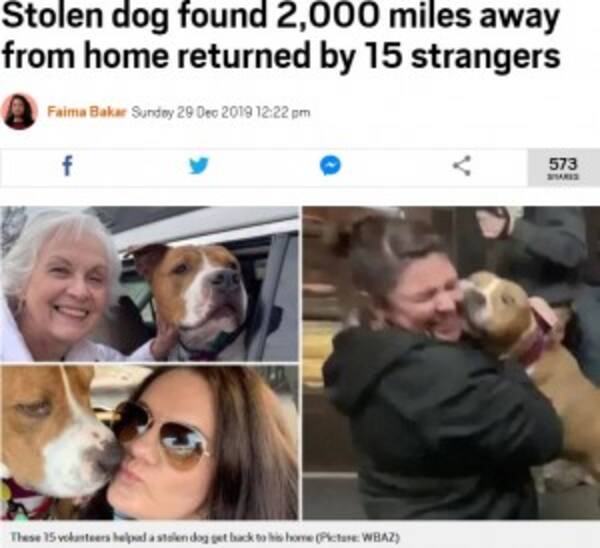The image size is (600, 548).
Task: Click the article headline about stolen dog
Action: pos(282,35)
